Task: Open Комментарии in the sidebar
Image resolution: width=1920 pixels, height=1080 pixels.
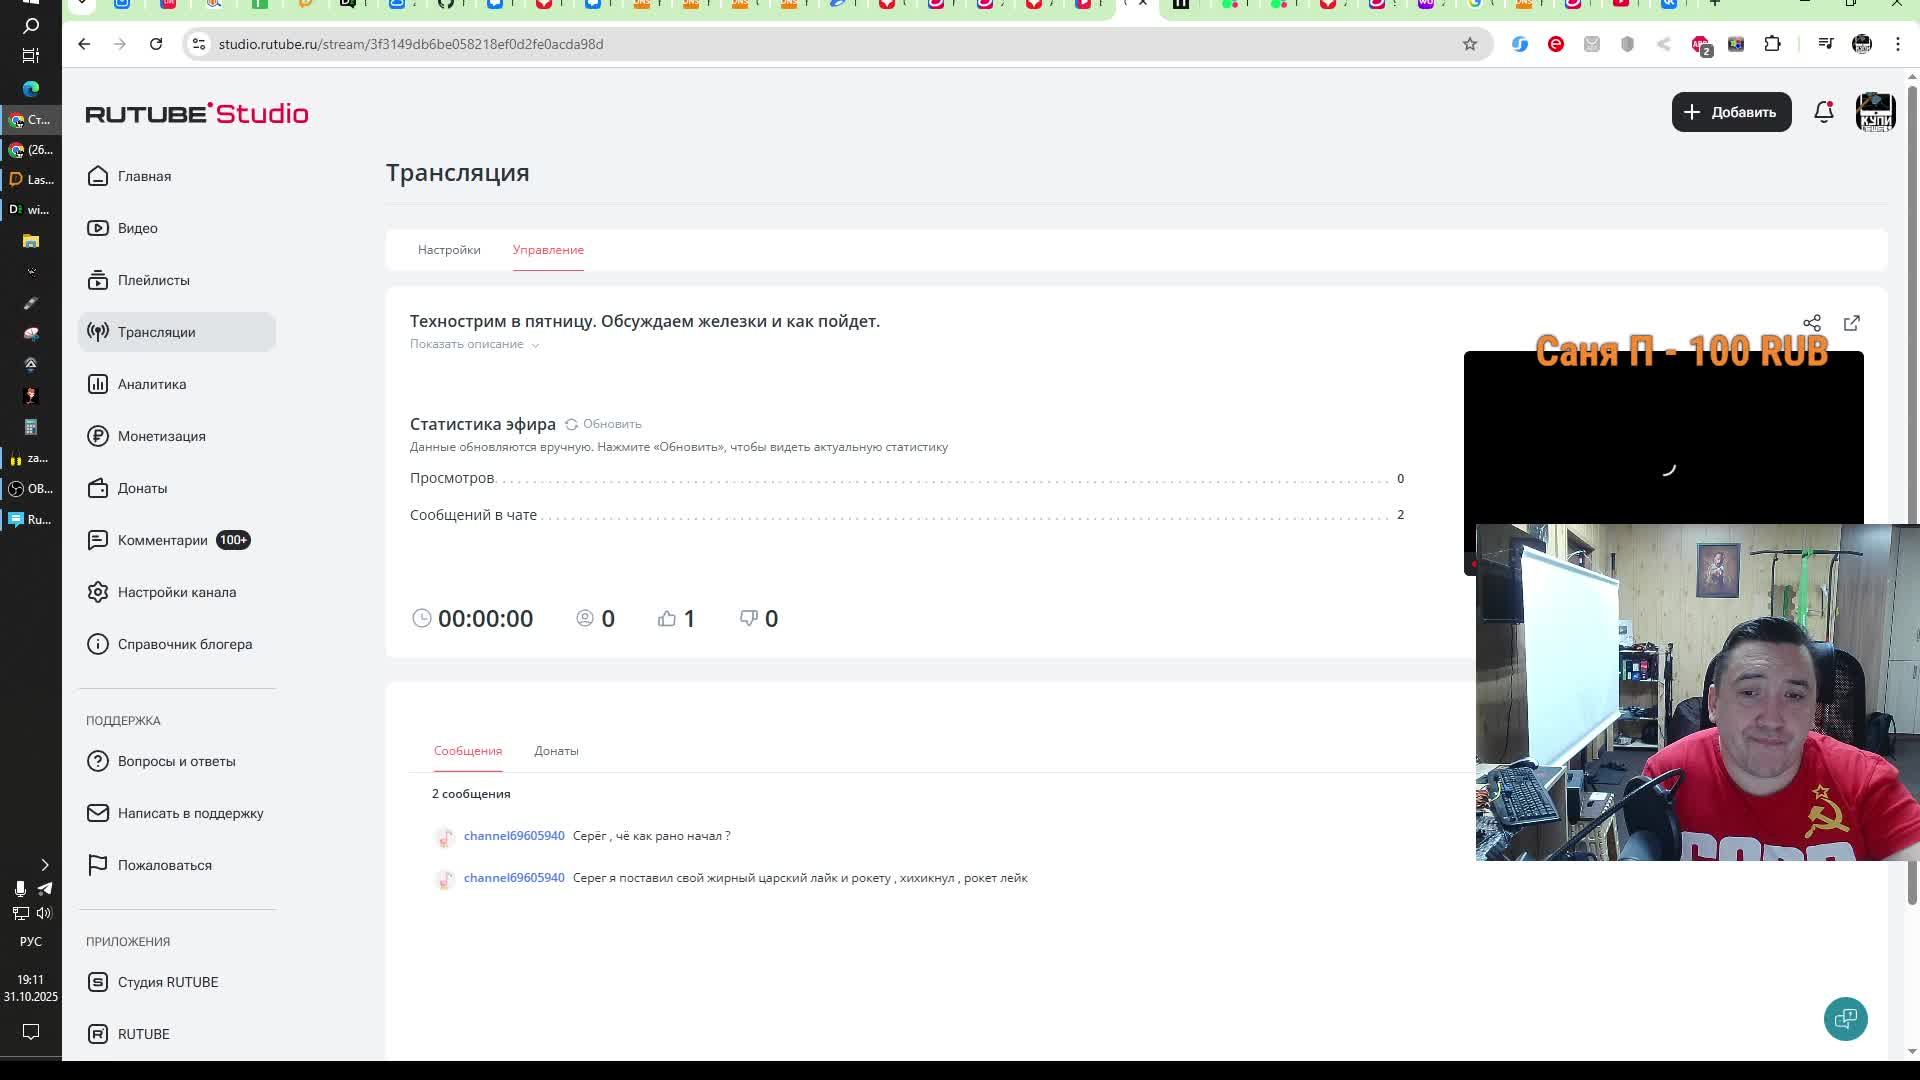Action: click(162, 540)
